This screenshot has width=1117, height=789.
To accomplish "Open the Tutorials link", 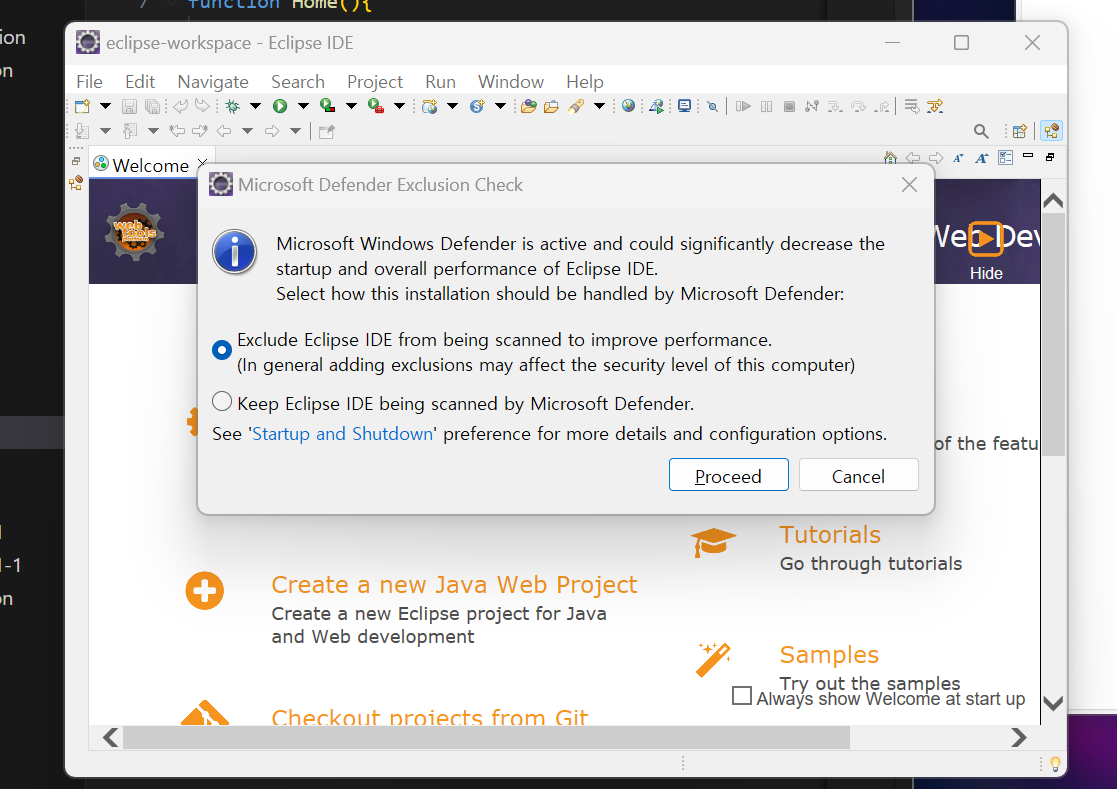I will point(830,535).
